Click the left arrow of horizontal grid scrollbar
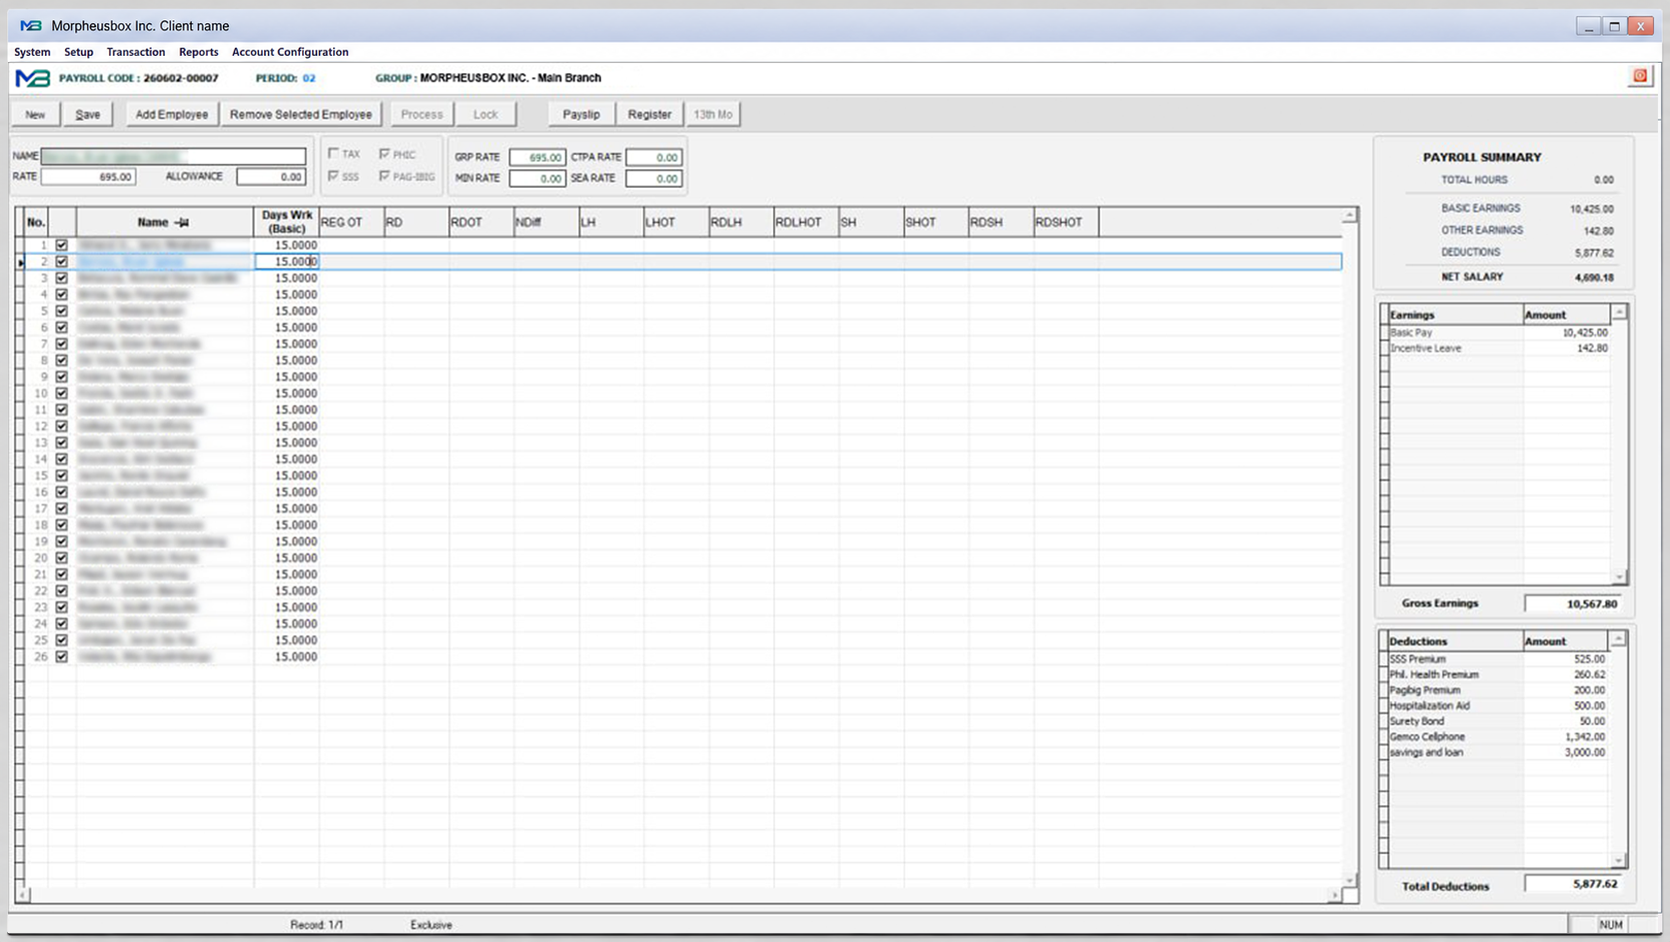1670x942 pixels. tap(23, 895)
